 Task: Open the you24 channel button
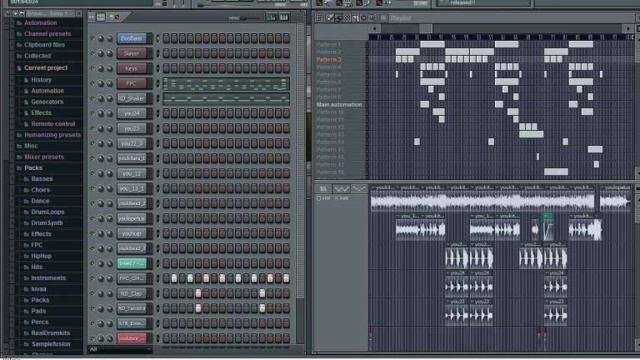(132, 113)
